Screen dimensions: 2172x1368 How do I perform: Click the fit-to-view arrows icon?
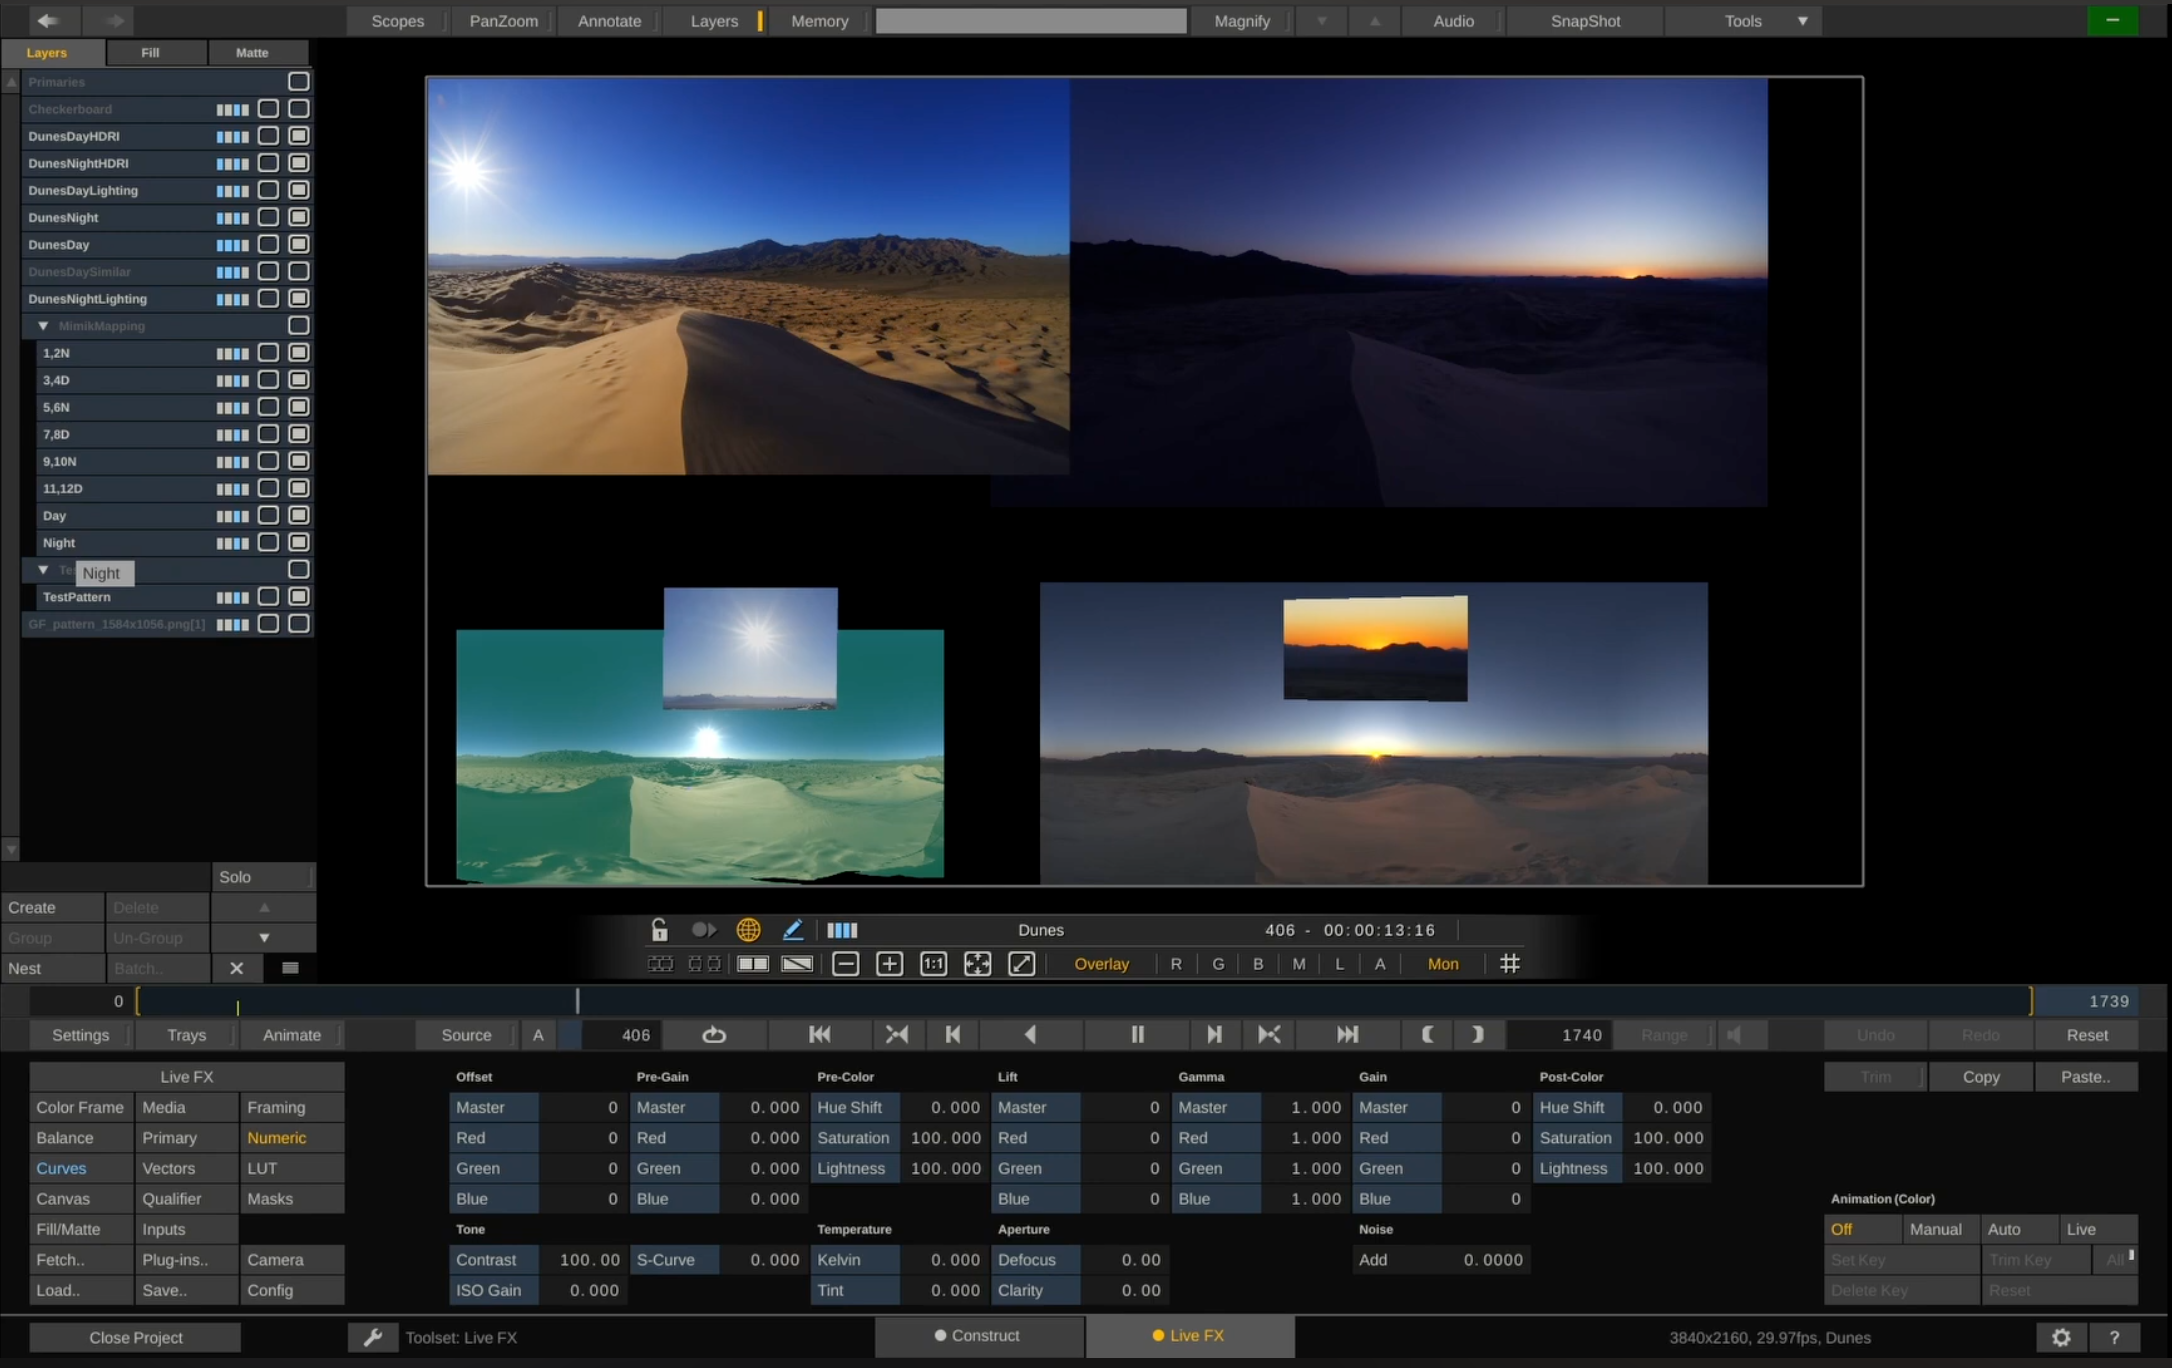(x=977, y=964)
